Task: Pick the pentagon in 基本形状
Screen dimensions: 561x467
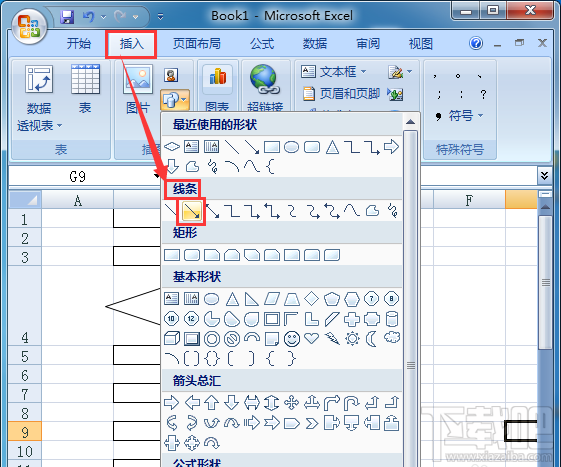Action: (x=332, y=299)
